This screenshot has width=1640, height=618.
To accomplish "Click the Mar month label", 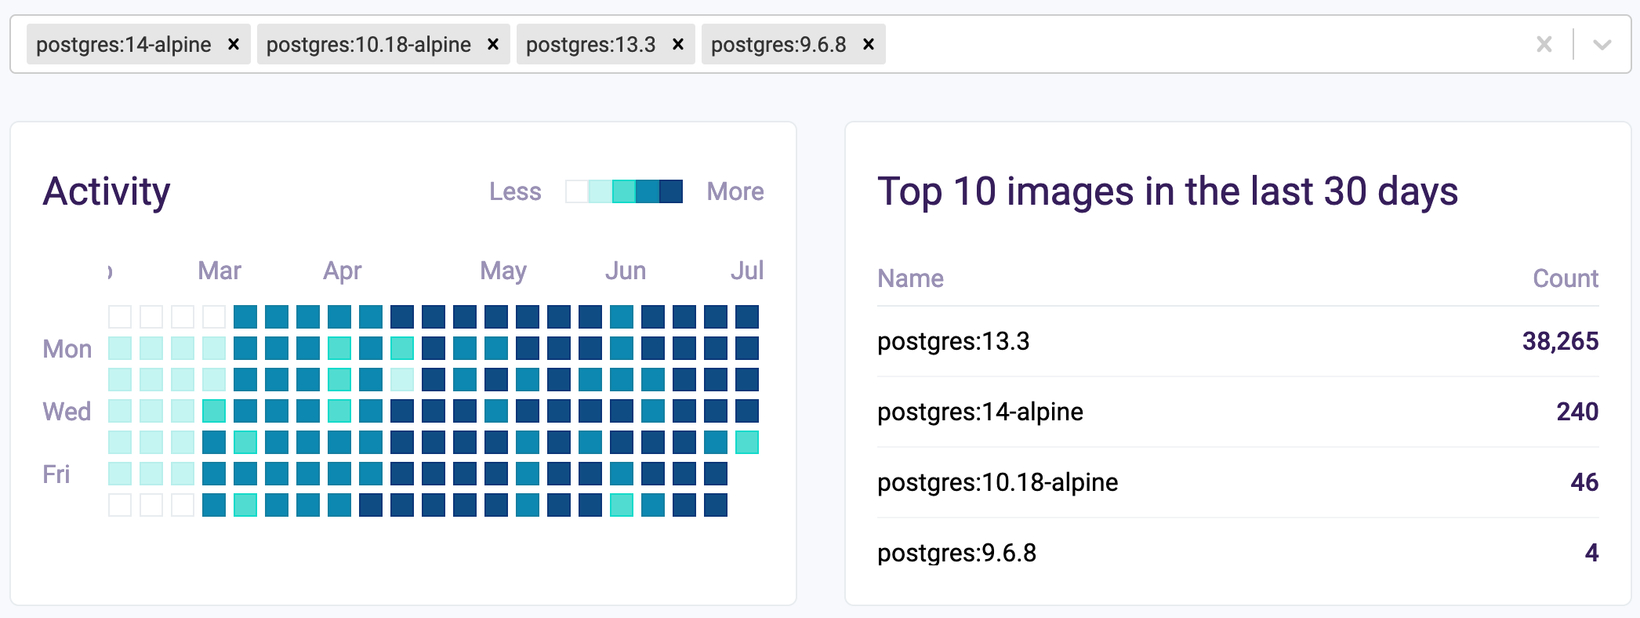I will coord(219,271).
